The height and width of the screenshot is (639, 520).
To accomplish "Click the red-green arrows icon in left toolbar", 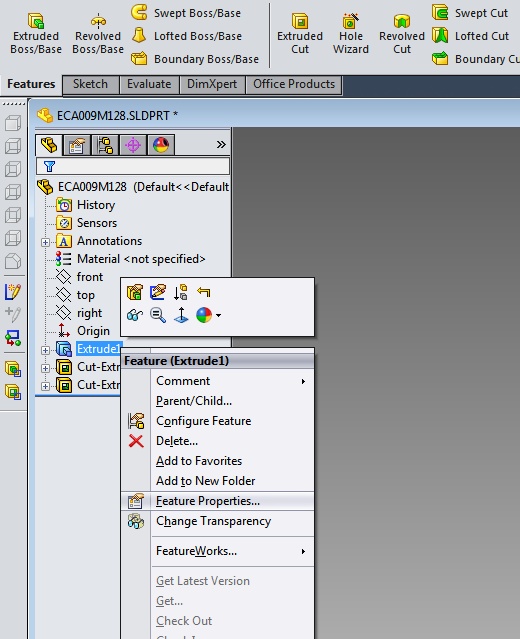I will [13, 337].
